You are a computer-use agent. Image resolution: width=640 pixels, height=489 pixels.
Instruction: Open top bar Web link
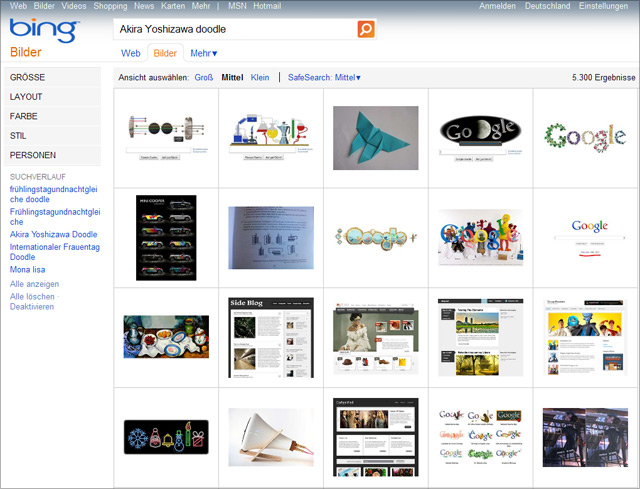pyautogui.click(x=18, y=6)
